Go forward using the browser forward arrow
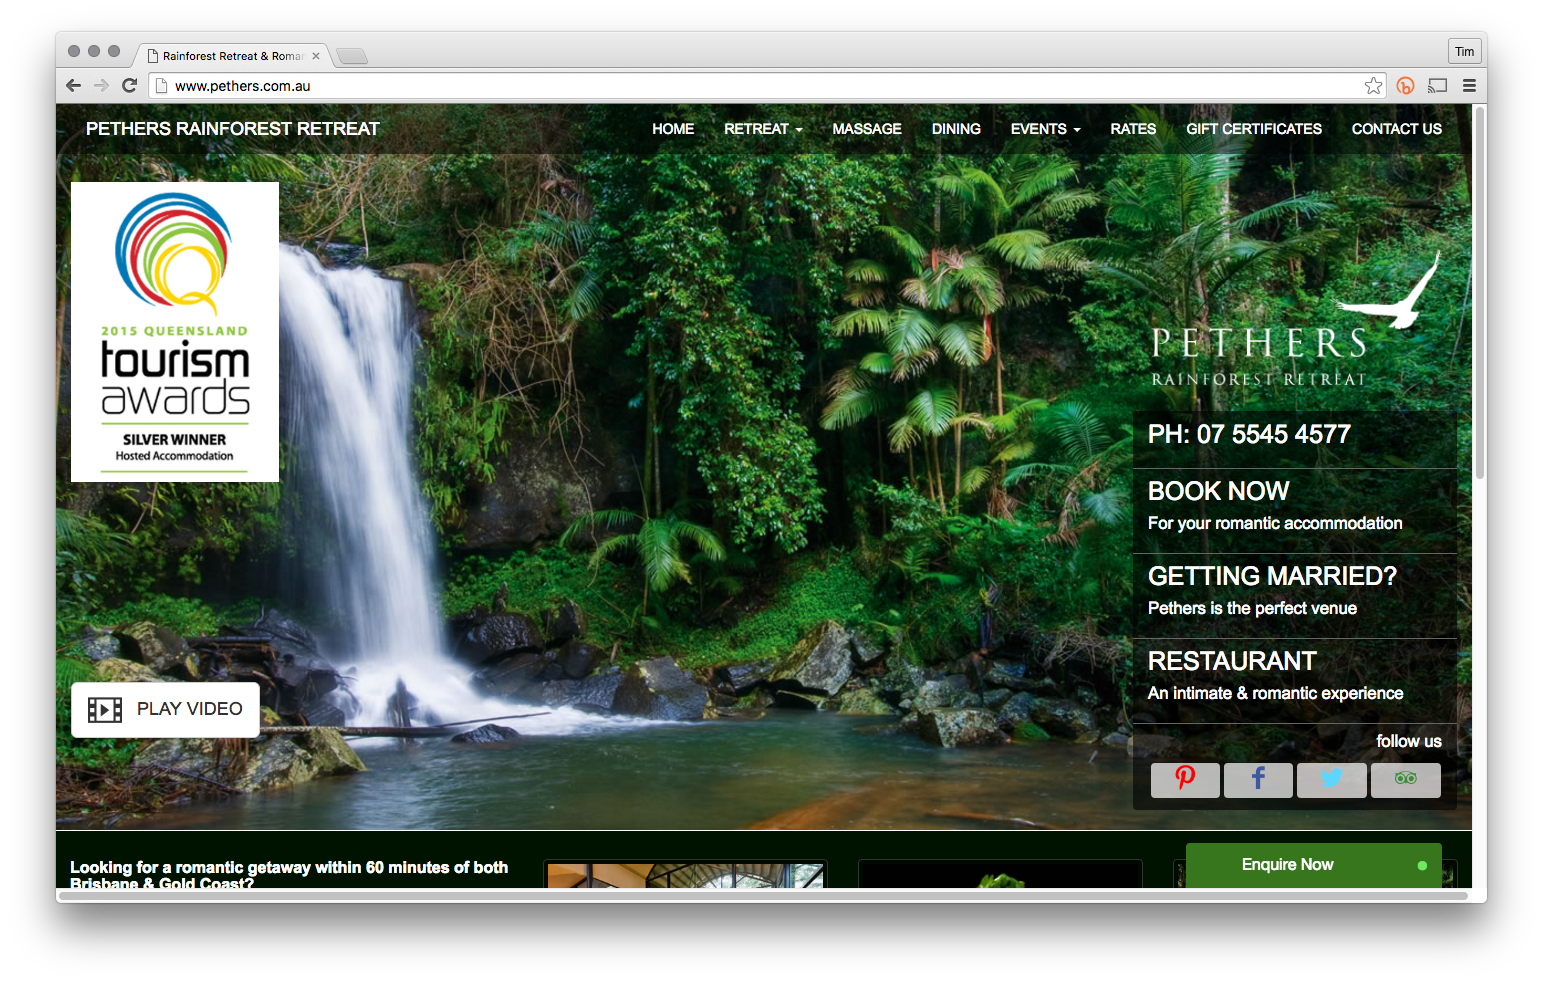This screenshot has width=1543, height=983. click(x=101, y=86)
